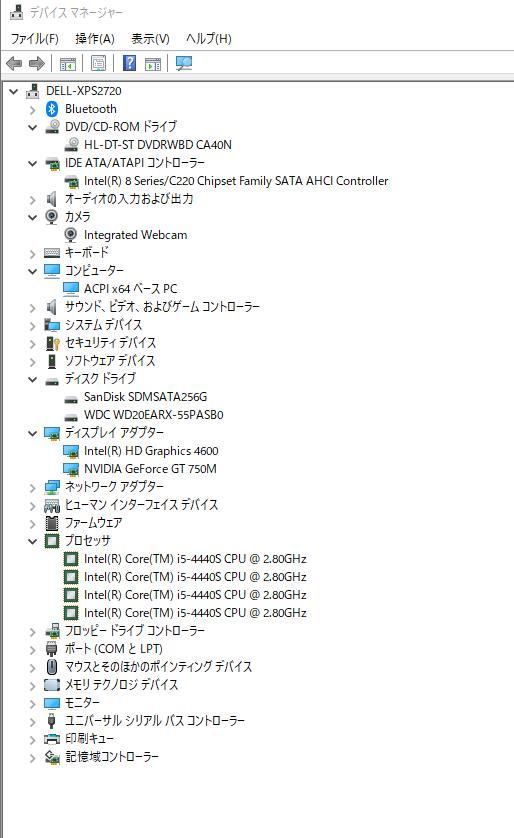Open the ファイル(F) menu
514x838 pixels.
pyautogui.click(x=34, y=38)
